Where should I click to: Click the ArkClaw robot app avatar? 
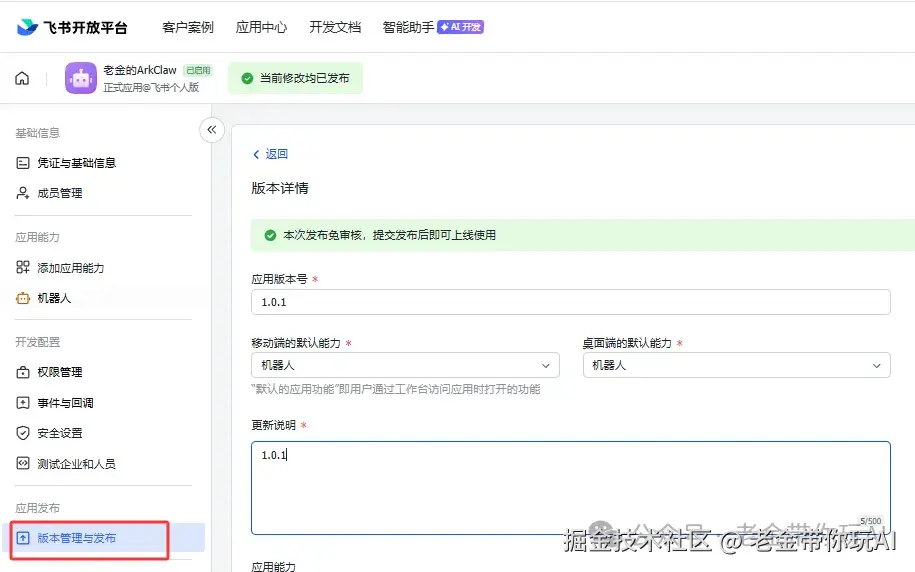click(81, 78)
